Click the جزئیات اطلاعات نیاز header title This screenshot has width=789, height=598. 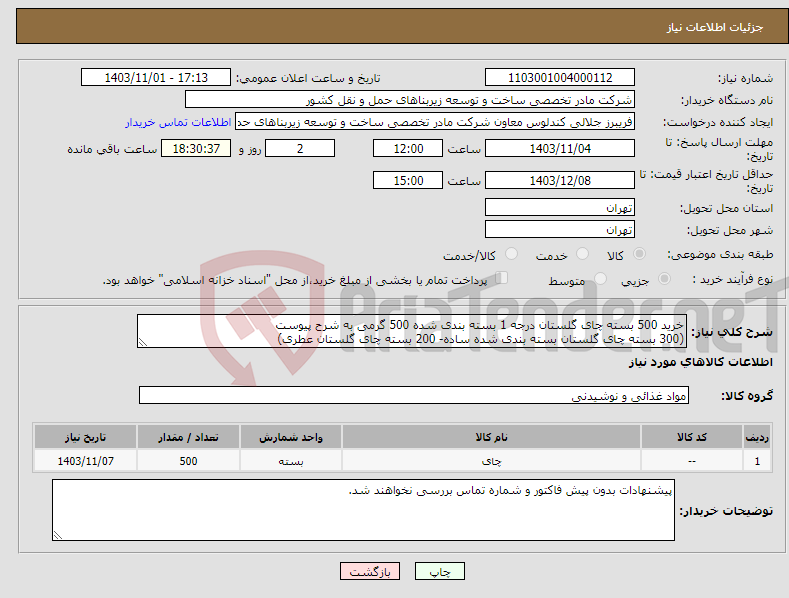(x=715, y=27)
